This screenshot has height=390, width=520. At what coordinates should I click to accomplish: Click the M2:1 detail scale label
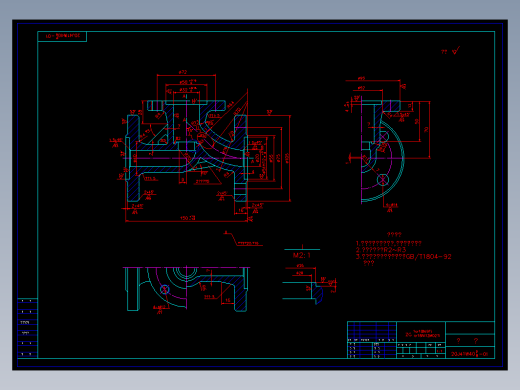click(x=302, y=255)
